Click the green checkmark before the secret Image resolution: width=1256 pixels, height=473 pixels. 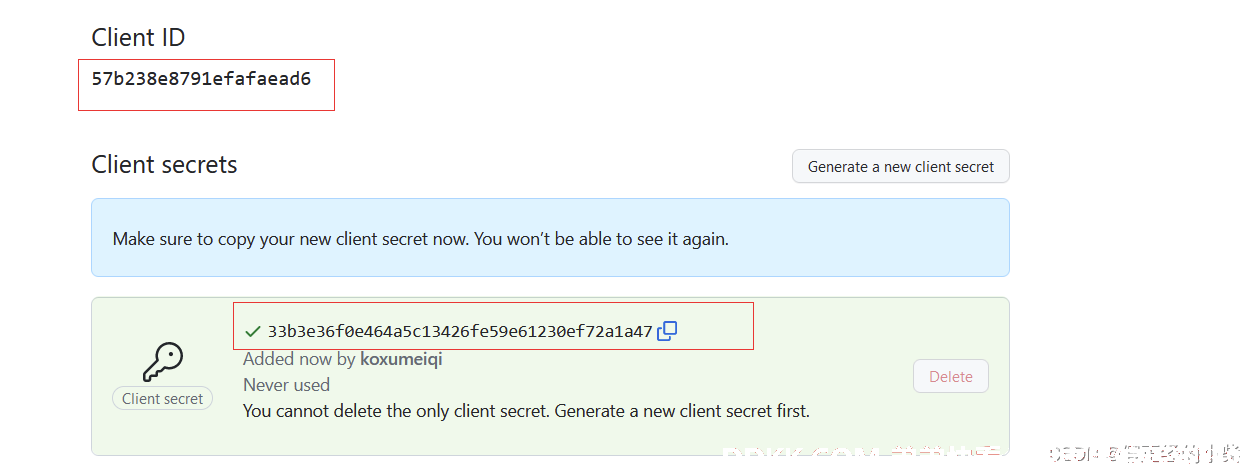(252, 331)
